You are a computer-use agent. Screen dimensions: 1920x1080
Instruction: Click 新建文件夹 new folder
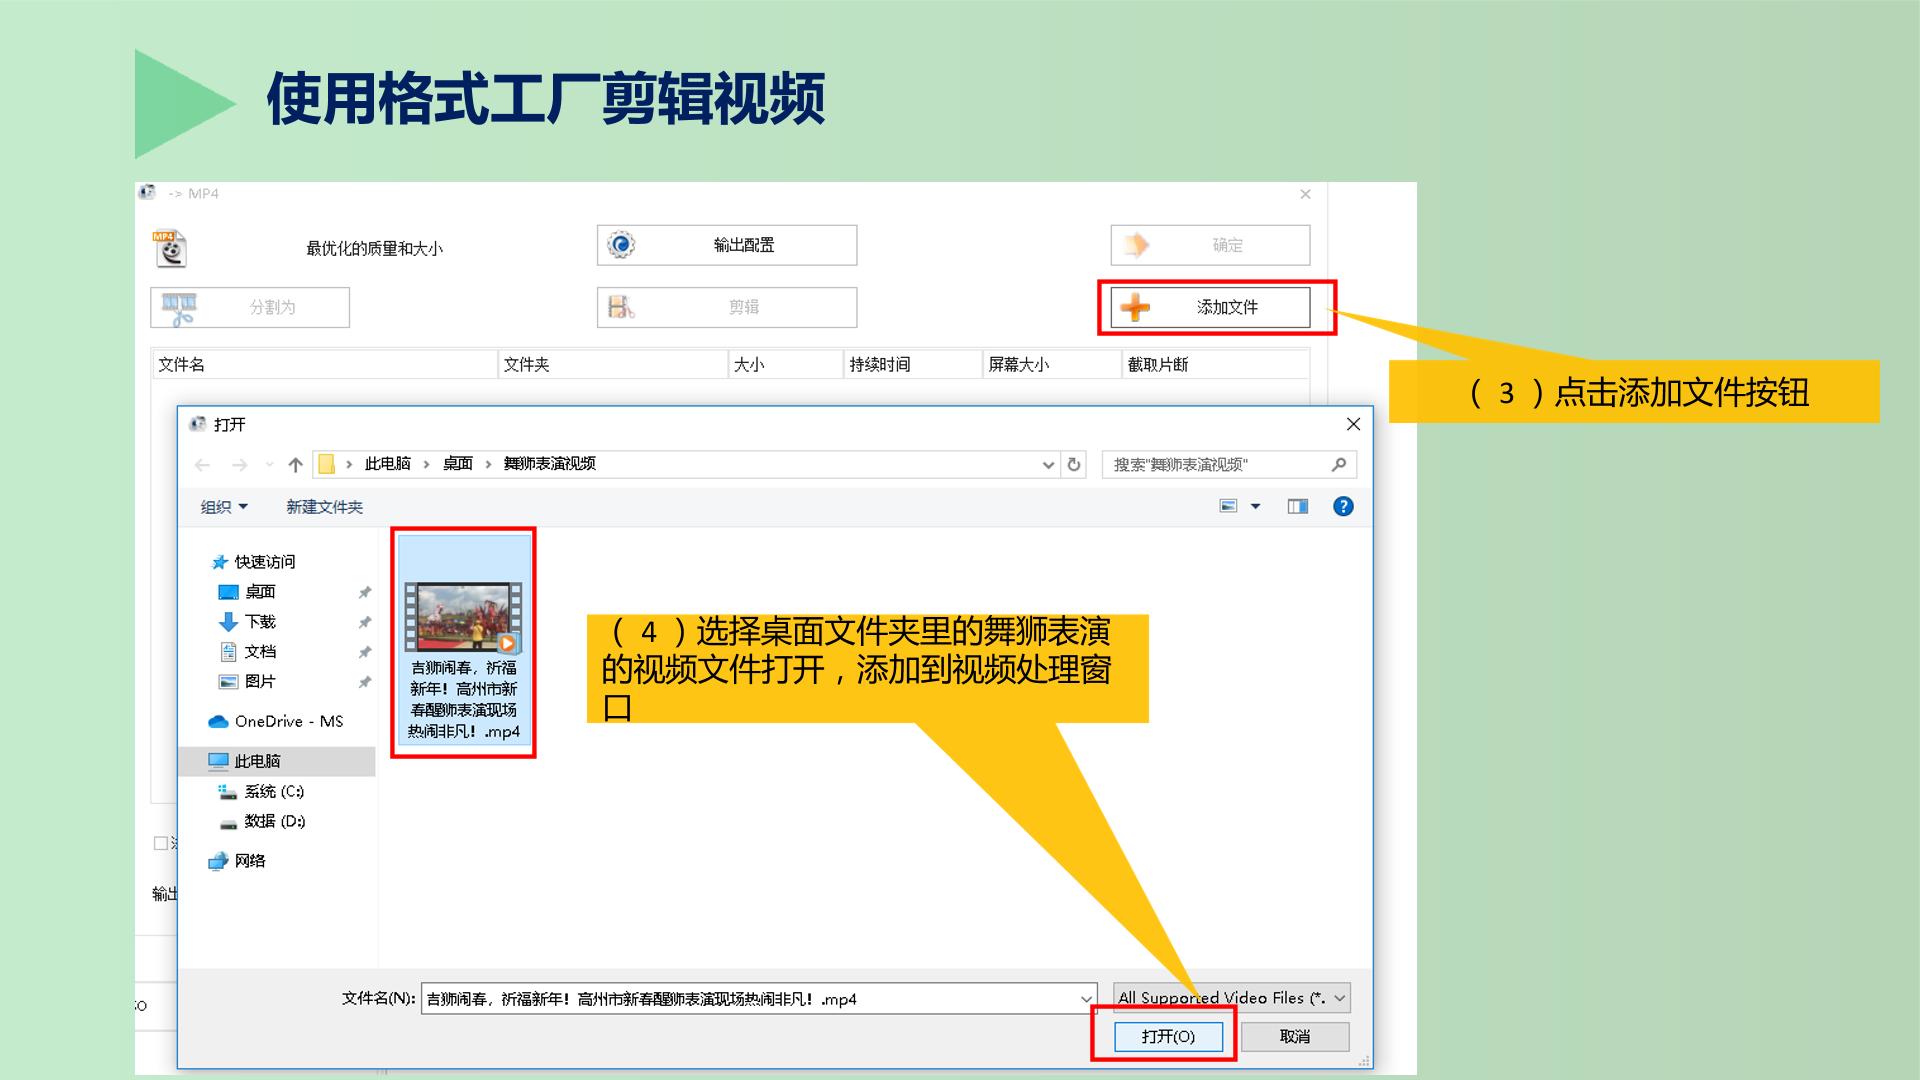[x=325, y=507]
